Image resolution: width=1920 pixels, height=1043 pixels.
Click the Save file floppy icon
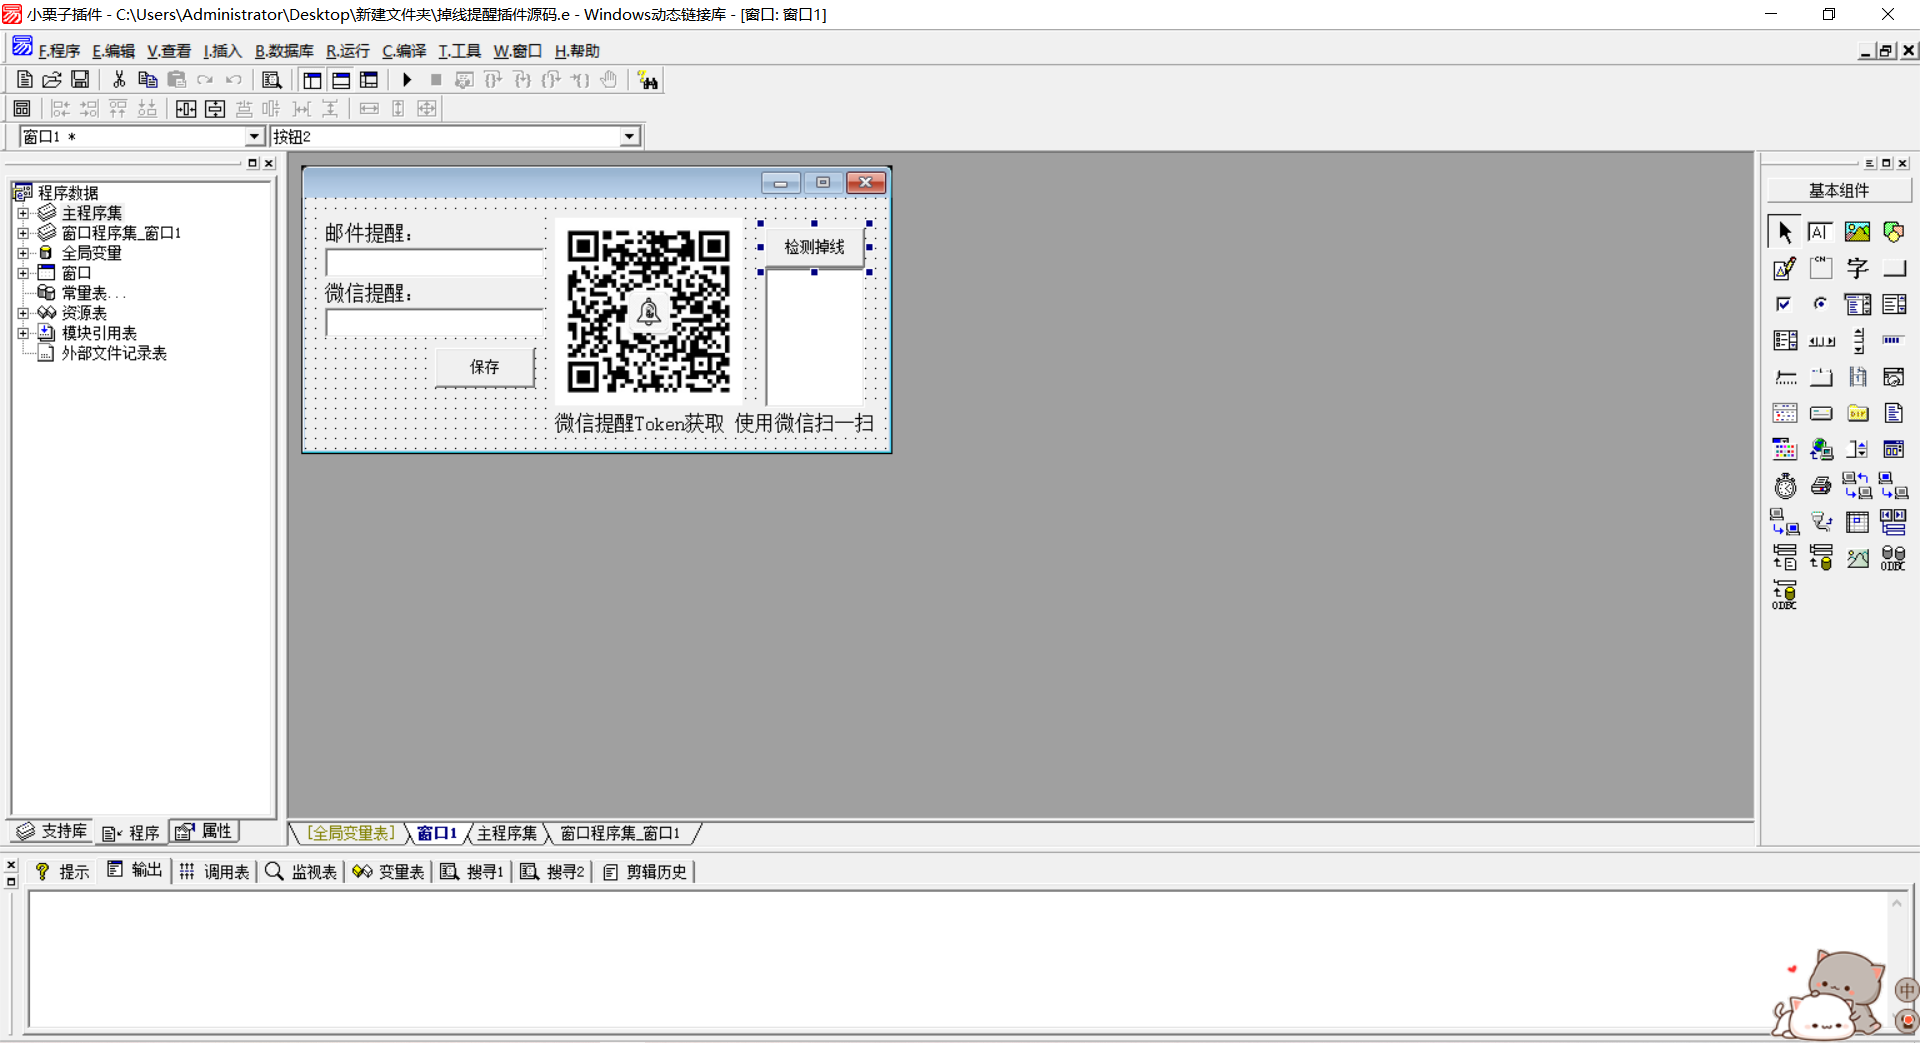point(80,80)
